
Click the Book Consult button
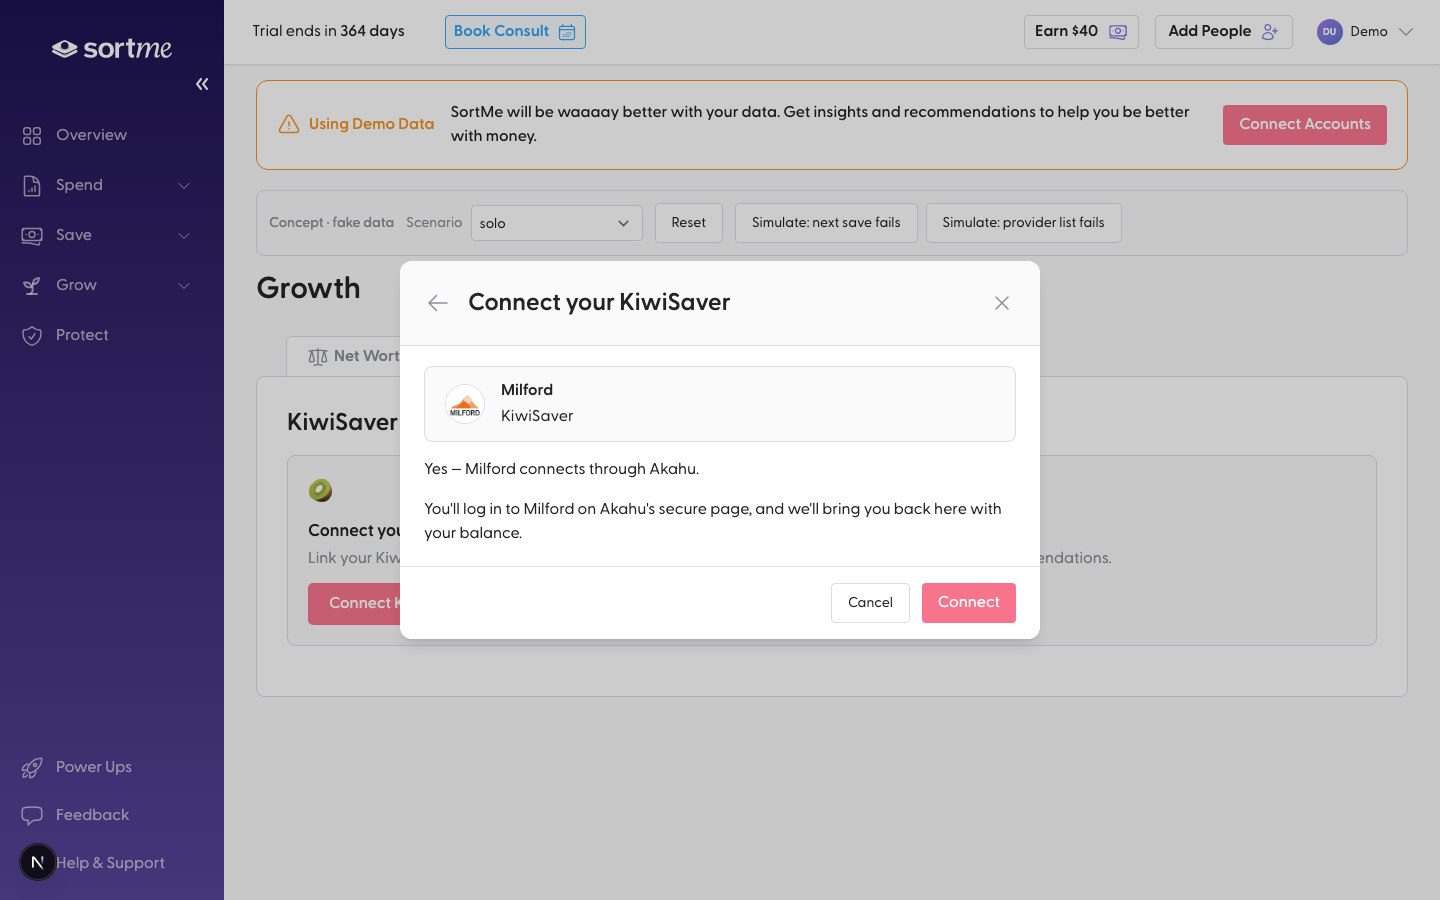pos(515,32)
